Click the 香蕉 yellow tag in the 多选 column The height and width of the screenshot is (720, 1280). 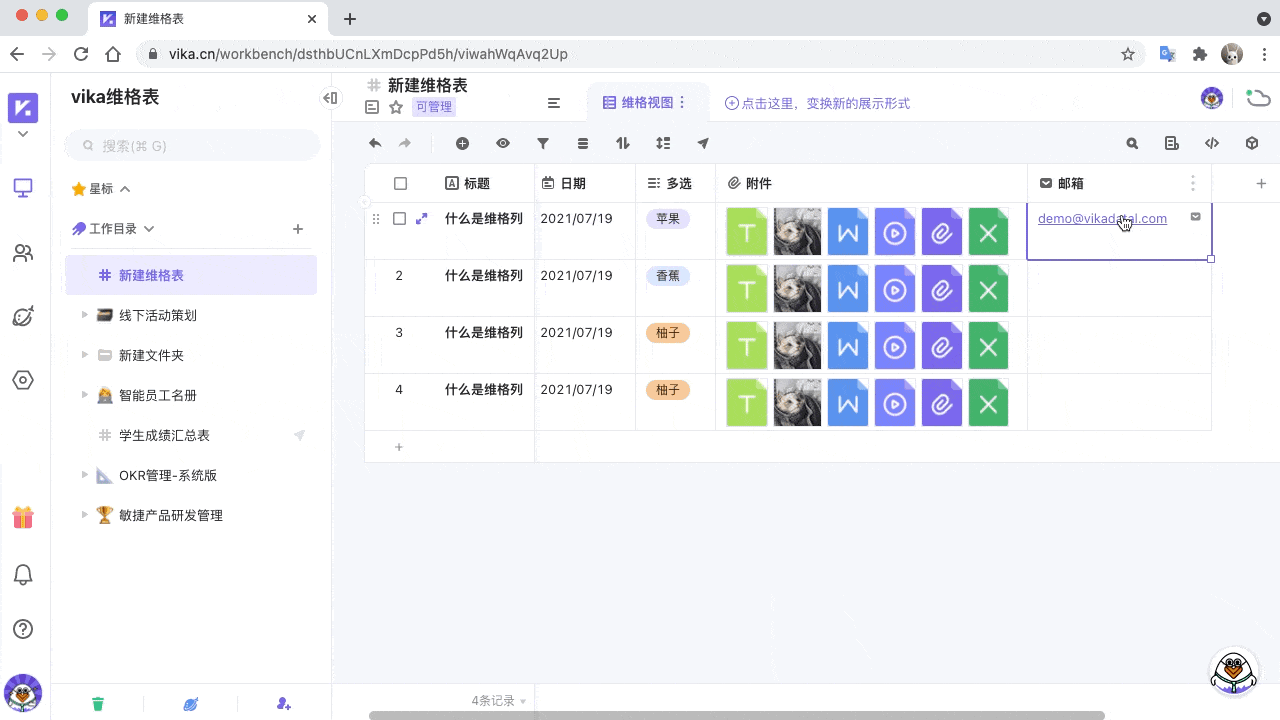[x=667, y=276]
